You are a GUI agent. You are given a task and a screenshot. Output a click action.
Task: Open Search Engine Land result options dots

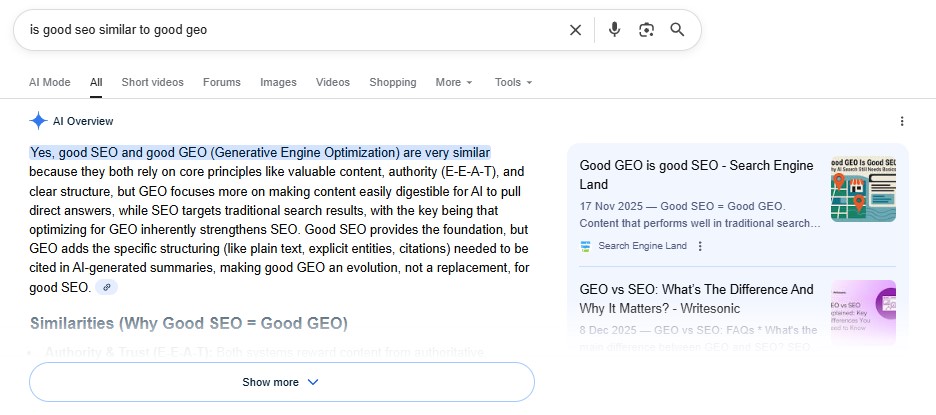pos(700,246)
